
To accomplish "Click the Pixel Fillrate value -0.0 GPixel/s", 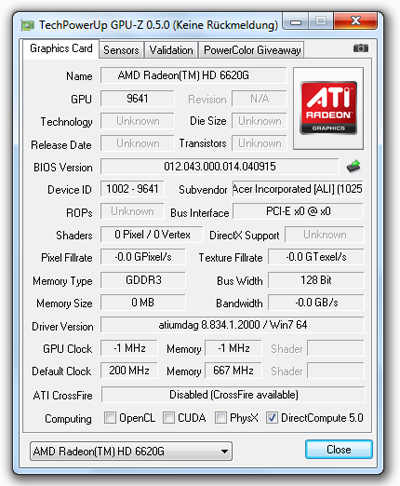I will click(x=143, y=257).
